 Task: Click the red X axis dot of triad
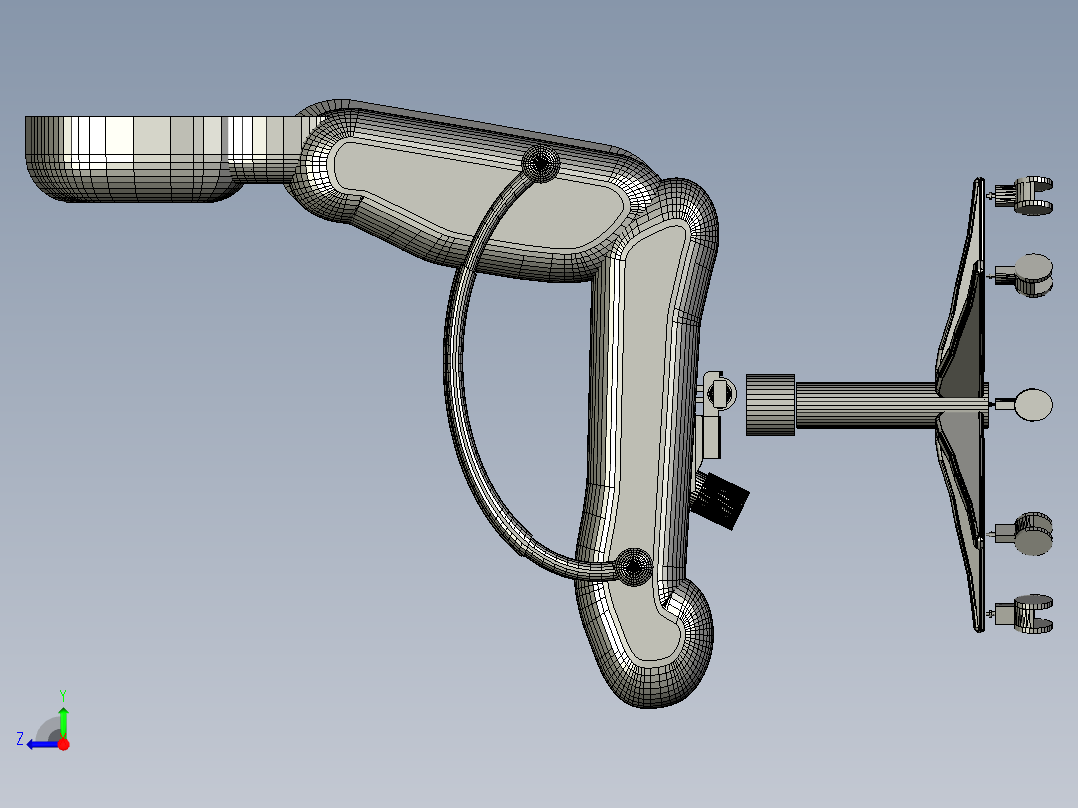point(63,744)
